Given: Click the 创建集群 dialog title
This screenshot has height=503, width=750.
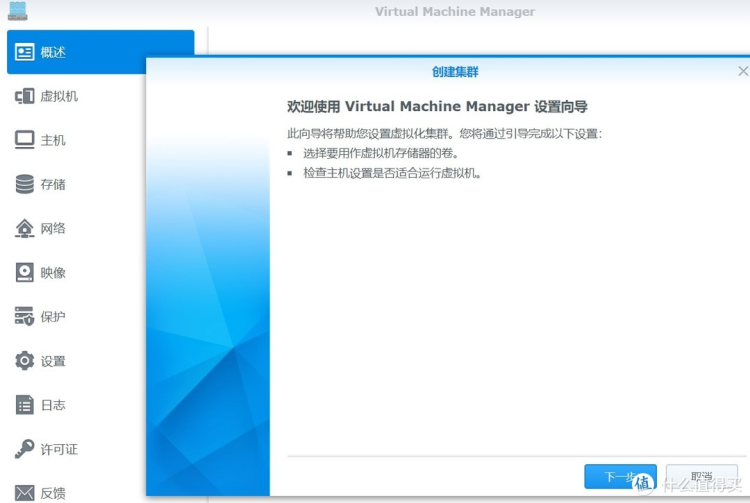Looking at the screenshot, I should [455, 72].
